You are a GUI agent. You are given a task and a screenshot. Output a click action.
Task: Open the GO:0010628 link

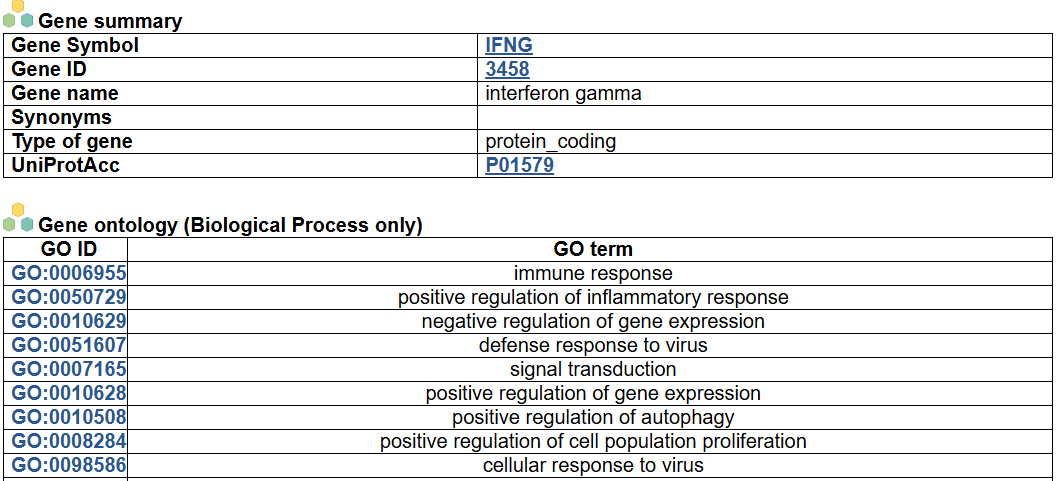69,393
